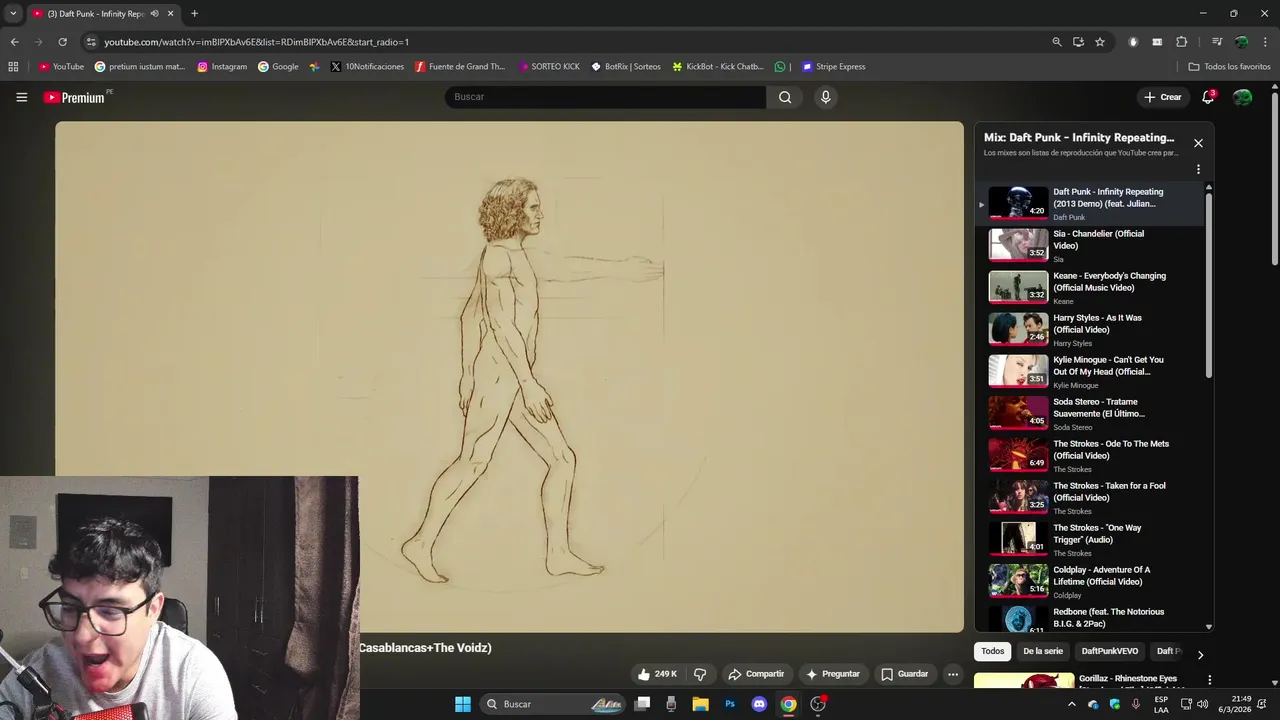
Task: Close the Mix playlist panel
Action: click(x=1198, y=143)
